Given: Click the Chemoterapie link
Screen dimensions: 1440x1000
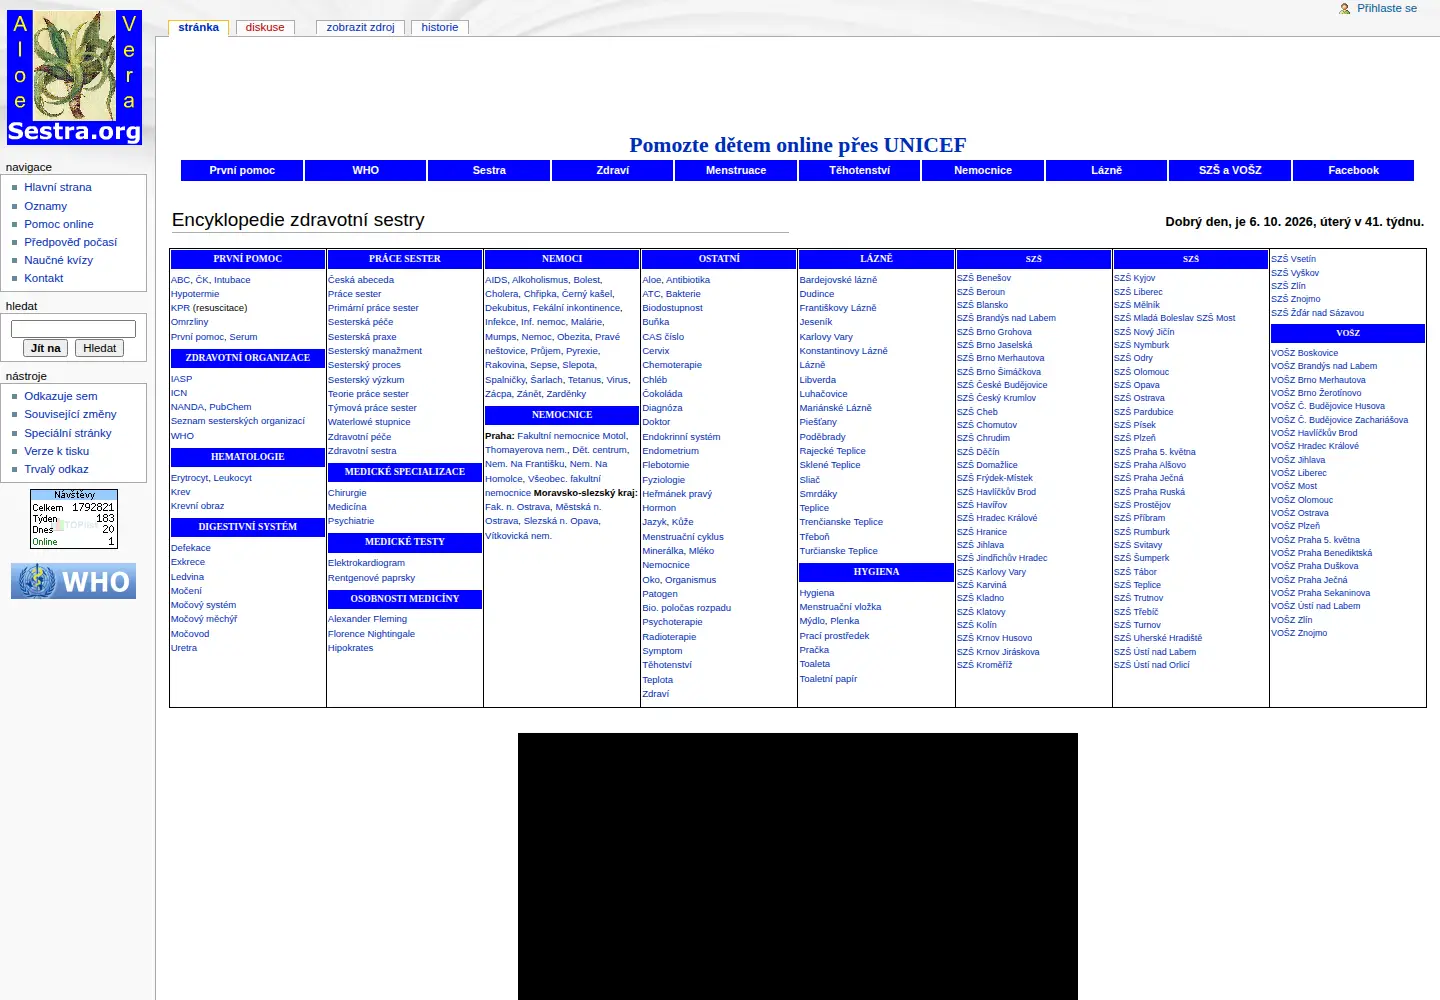Looking at the screenshot, I should point(672,365).
